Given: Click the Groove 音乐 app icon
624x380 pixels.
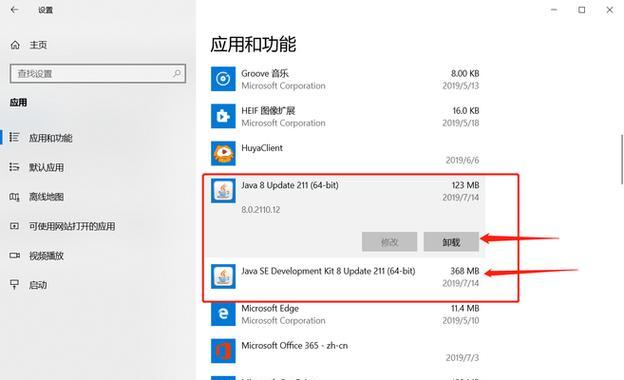Looking at the screenshot, I should 223,79.
